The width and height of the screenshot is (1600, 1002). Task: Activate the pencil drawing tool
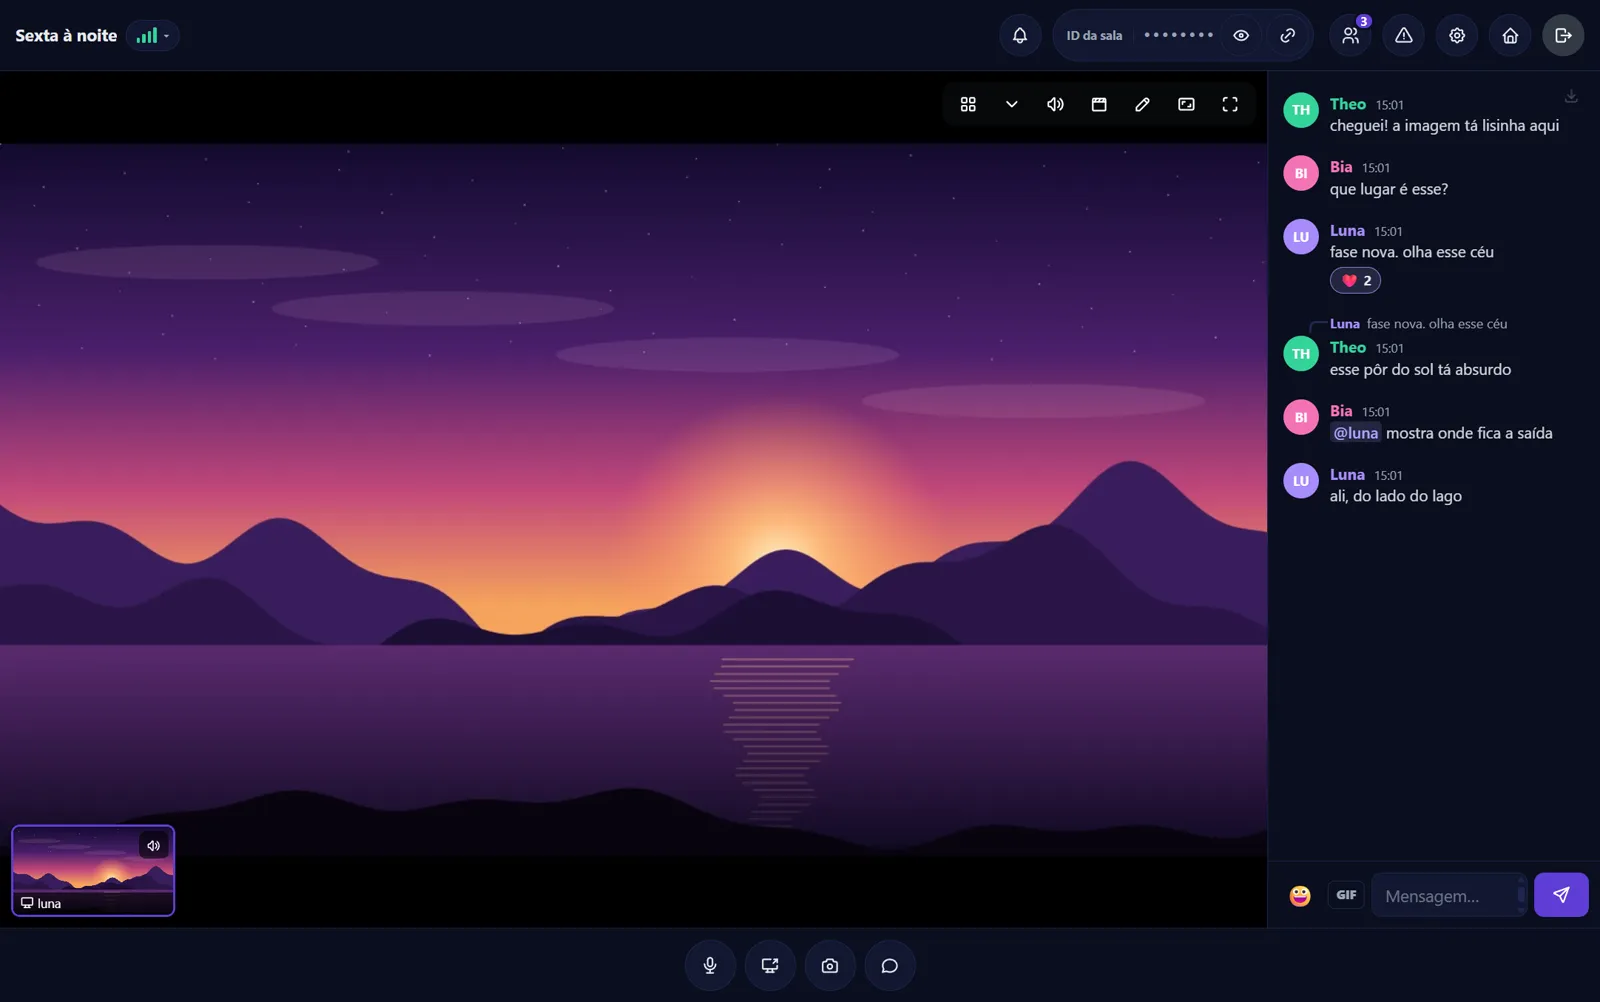pyautogui.click(x=1142, y=104)
